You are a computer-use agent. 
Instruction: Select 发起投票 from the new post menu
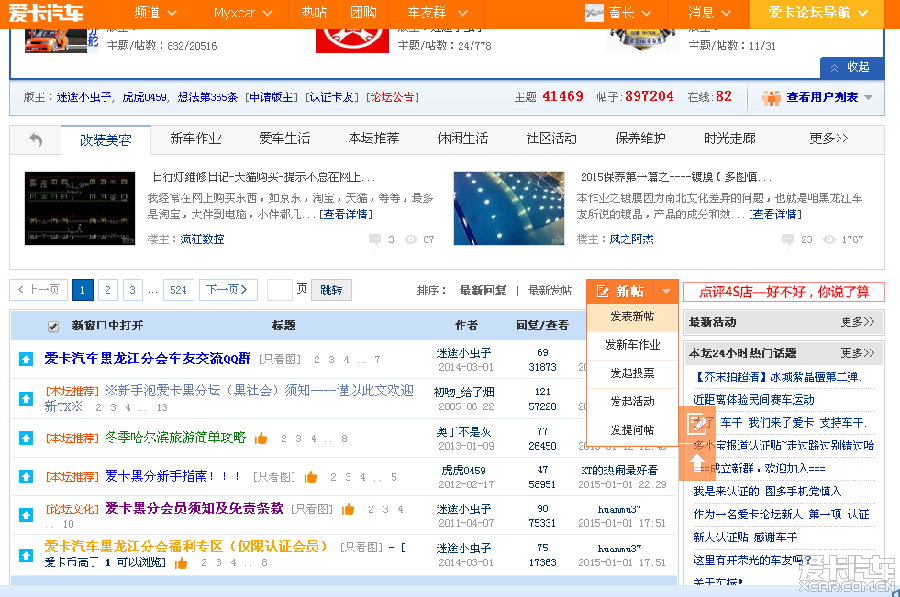[632, 373]
